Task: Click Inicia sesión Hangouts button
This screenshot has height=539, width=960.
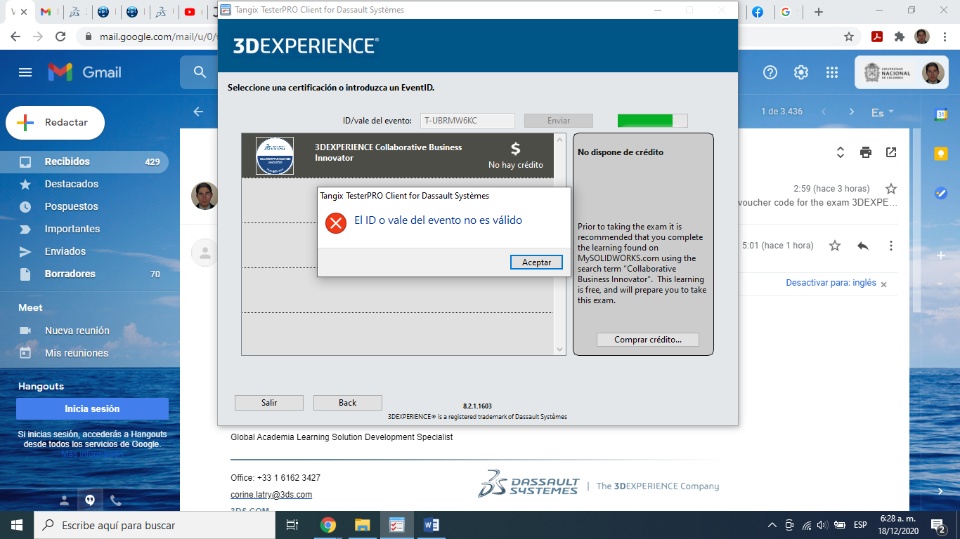Action: (92, 409)
